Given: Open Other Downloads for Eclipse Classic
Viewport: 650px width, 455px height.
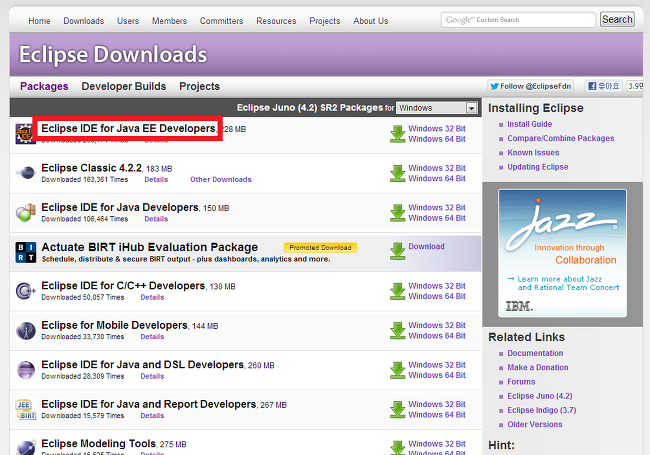Looking at the screenshot, I should 221,179.
